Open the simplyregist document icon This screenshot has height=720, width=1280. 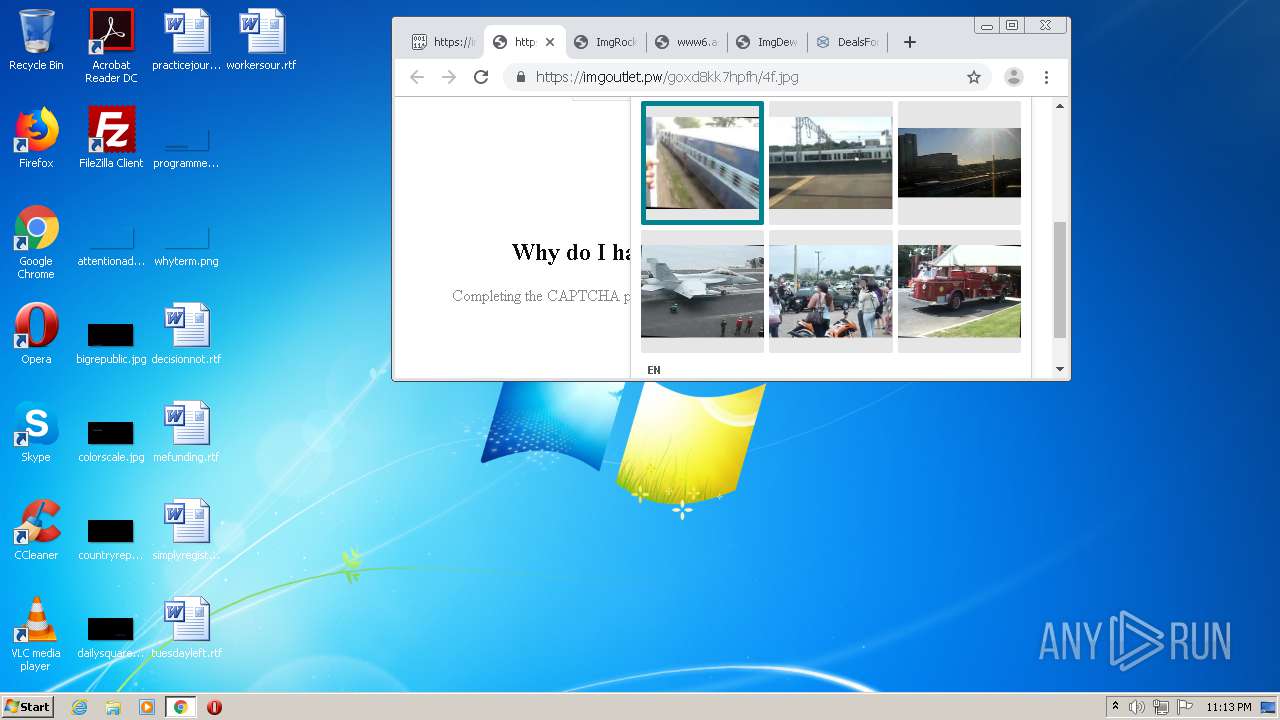pyautogui.click(x=186, y=530)
